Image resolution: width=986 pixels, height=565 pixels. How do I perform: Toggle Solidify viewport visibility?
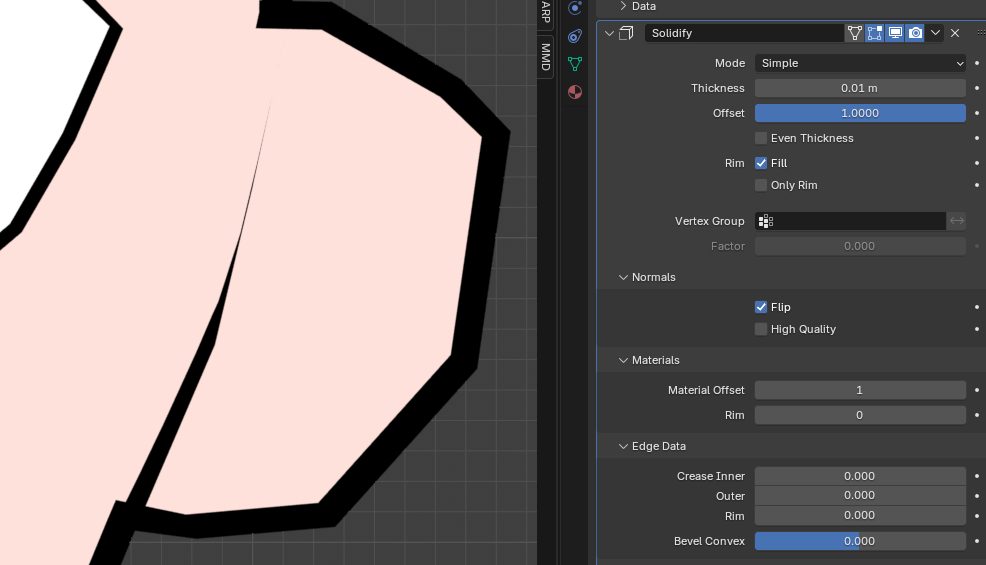[x=895, y=33]
